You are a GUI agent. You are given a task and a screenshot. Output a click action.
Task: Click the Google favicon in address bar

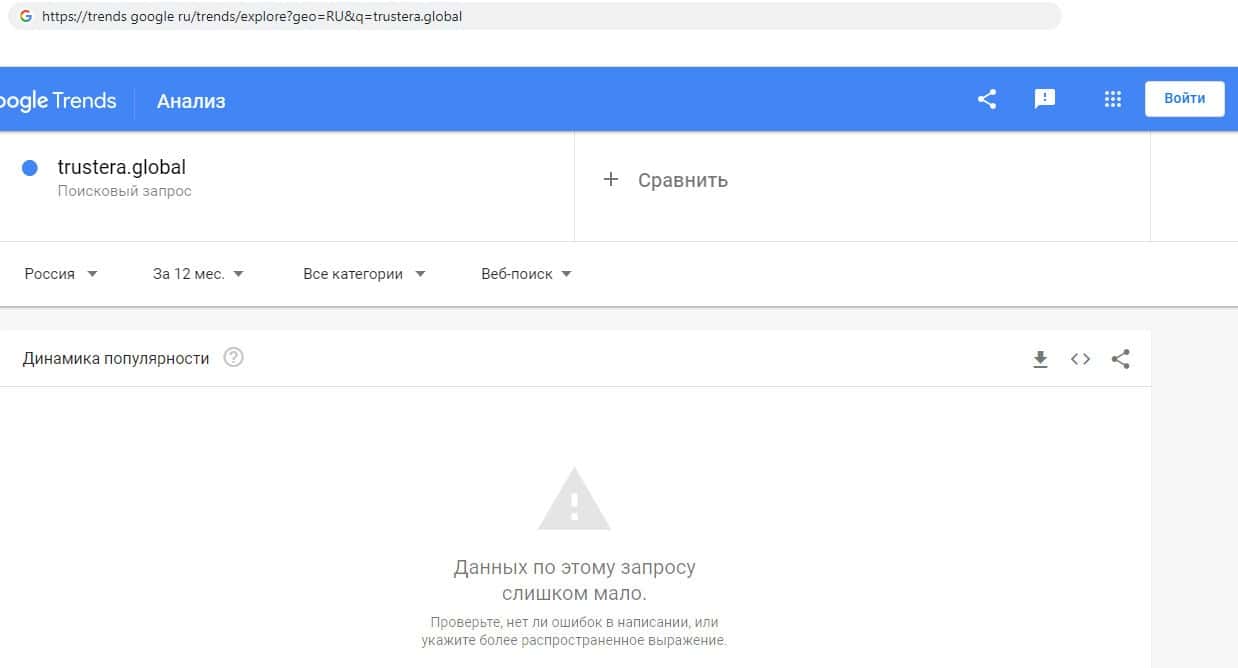[26, 16]
